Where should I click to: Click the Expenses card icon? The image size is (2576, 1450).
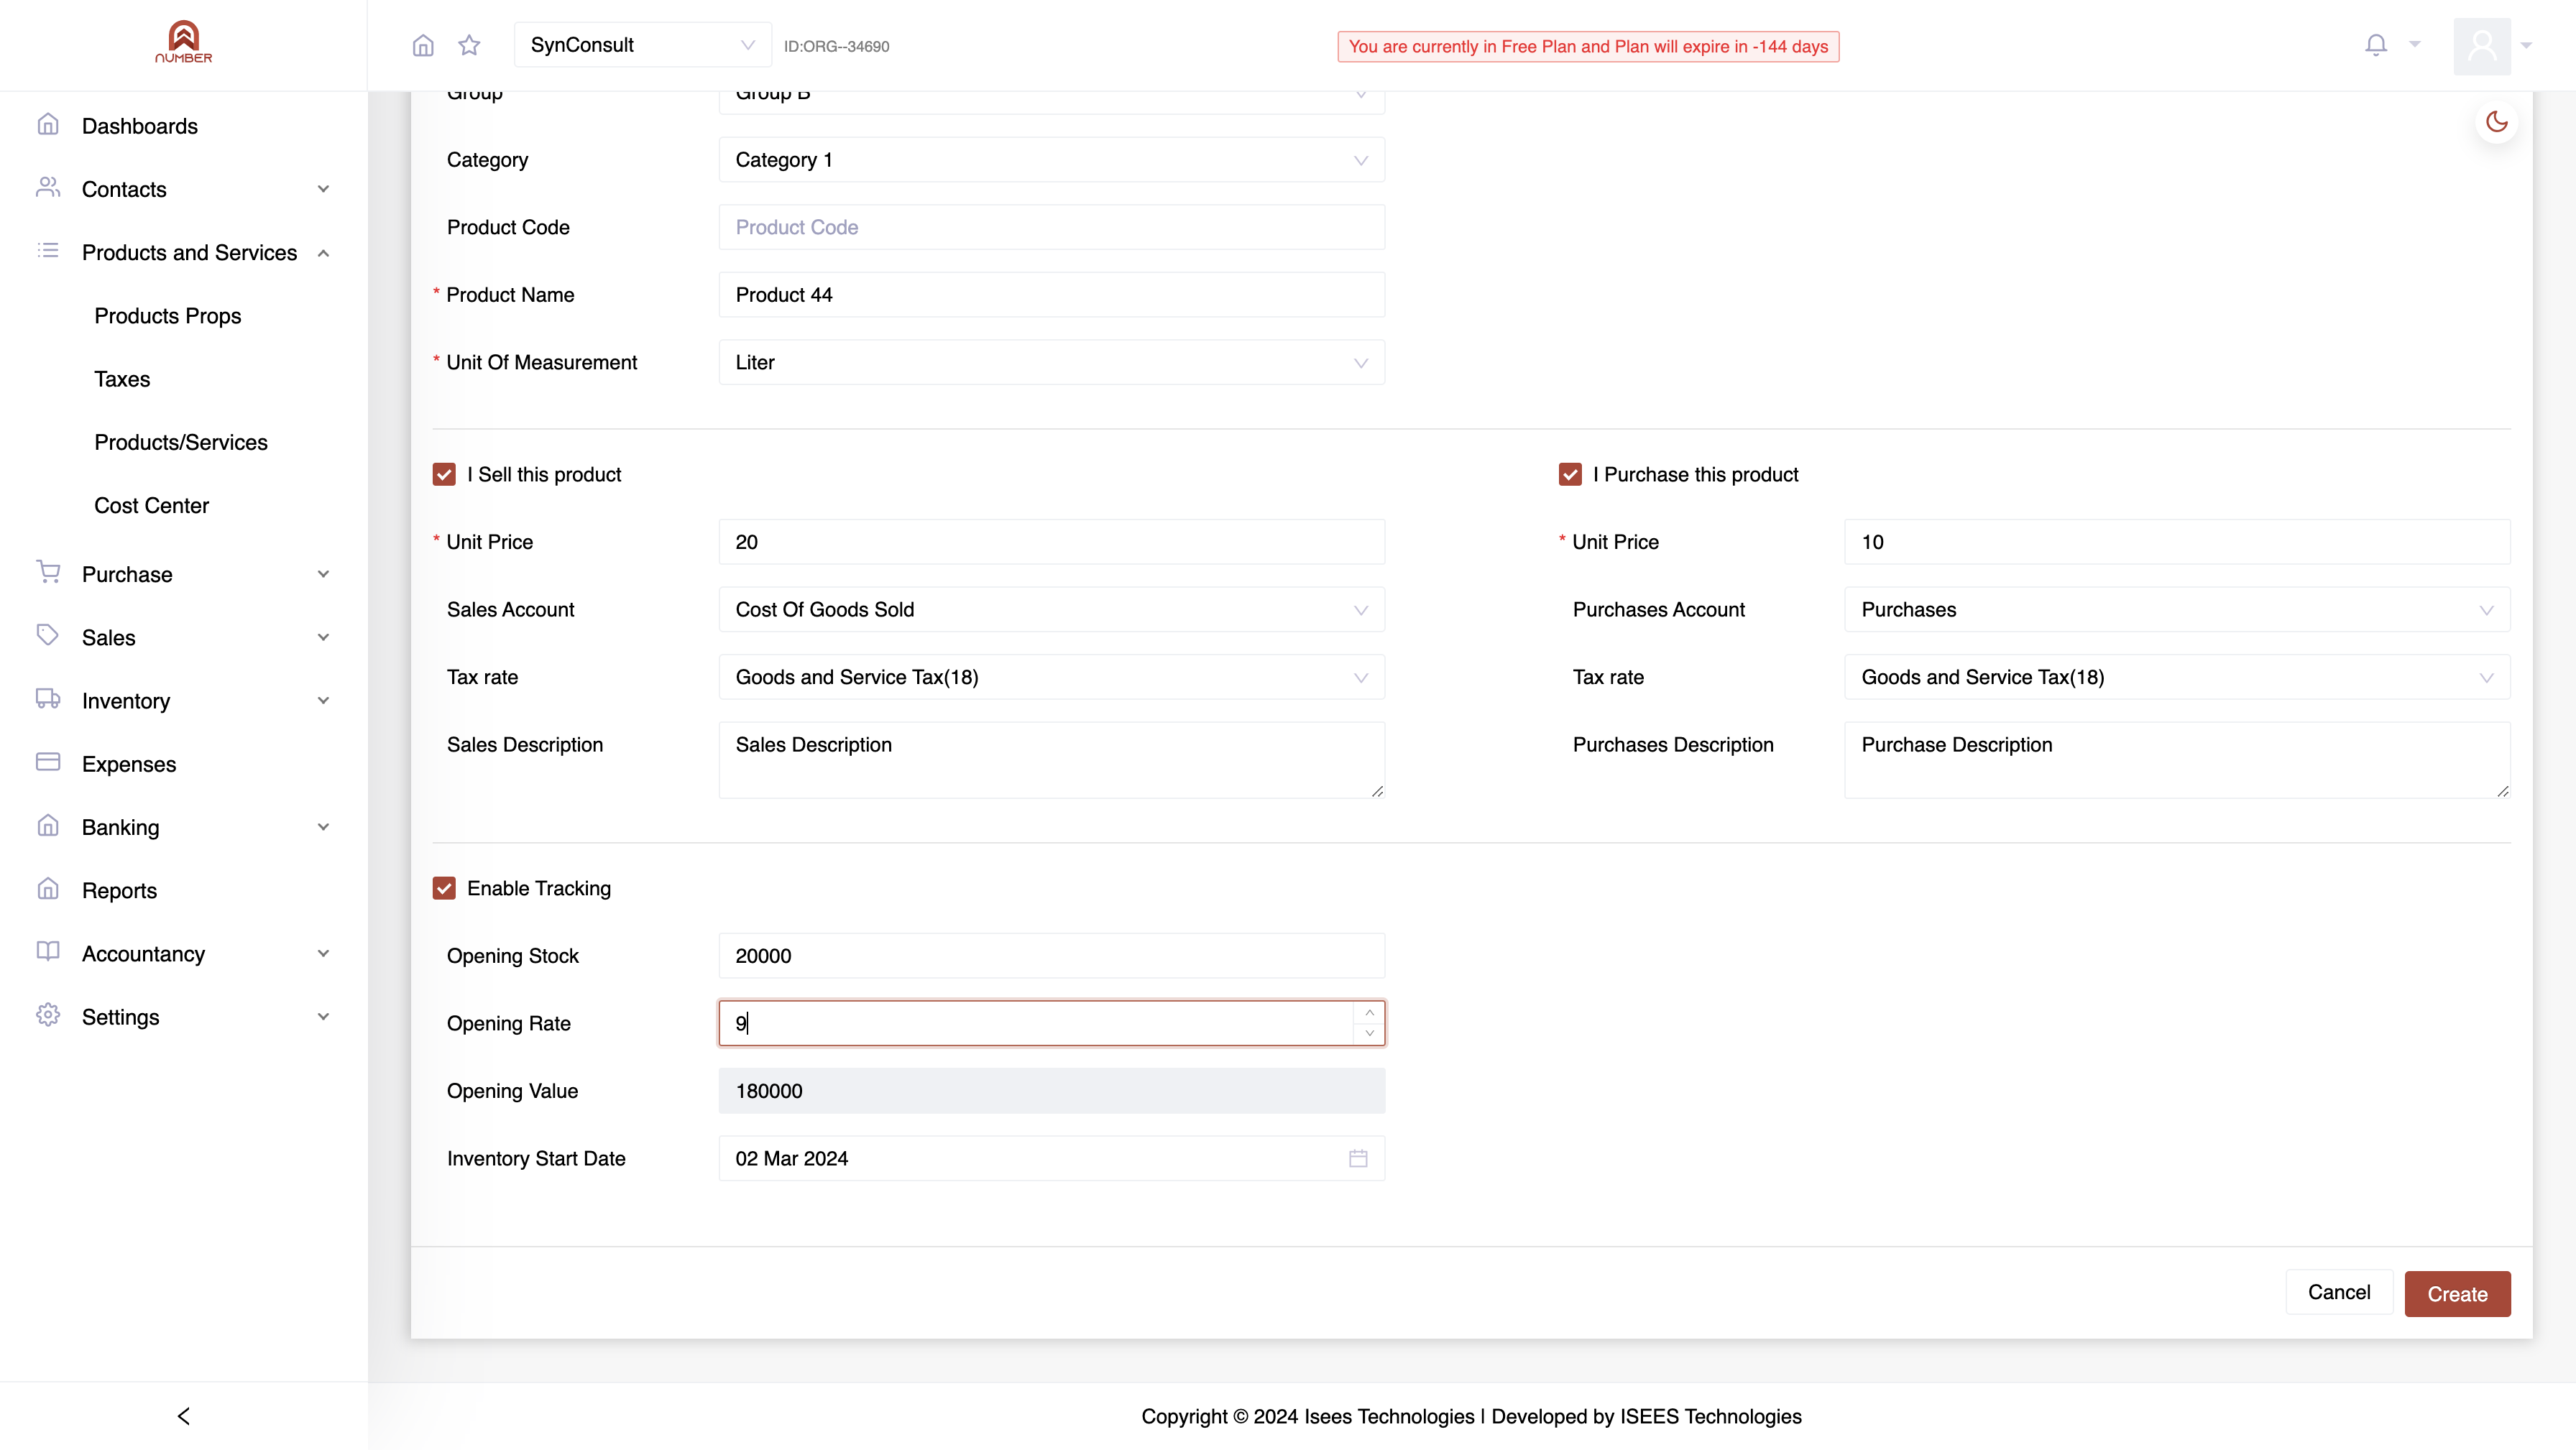48,762
